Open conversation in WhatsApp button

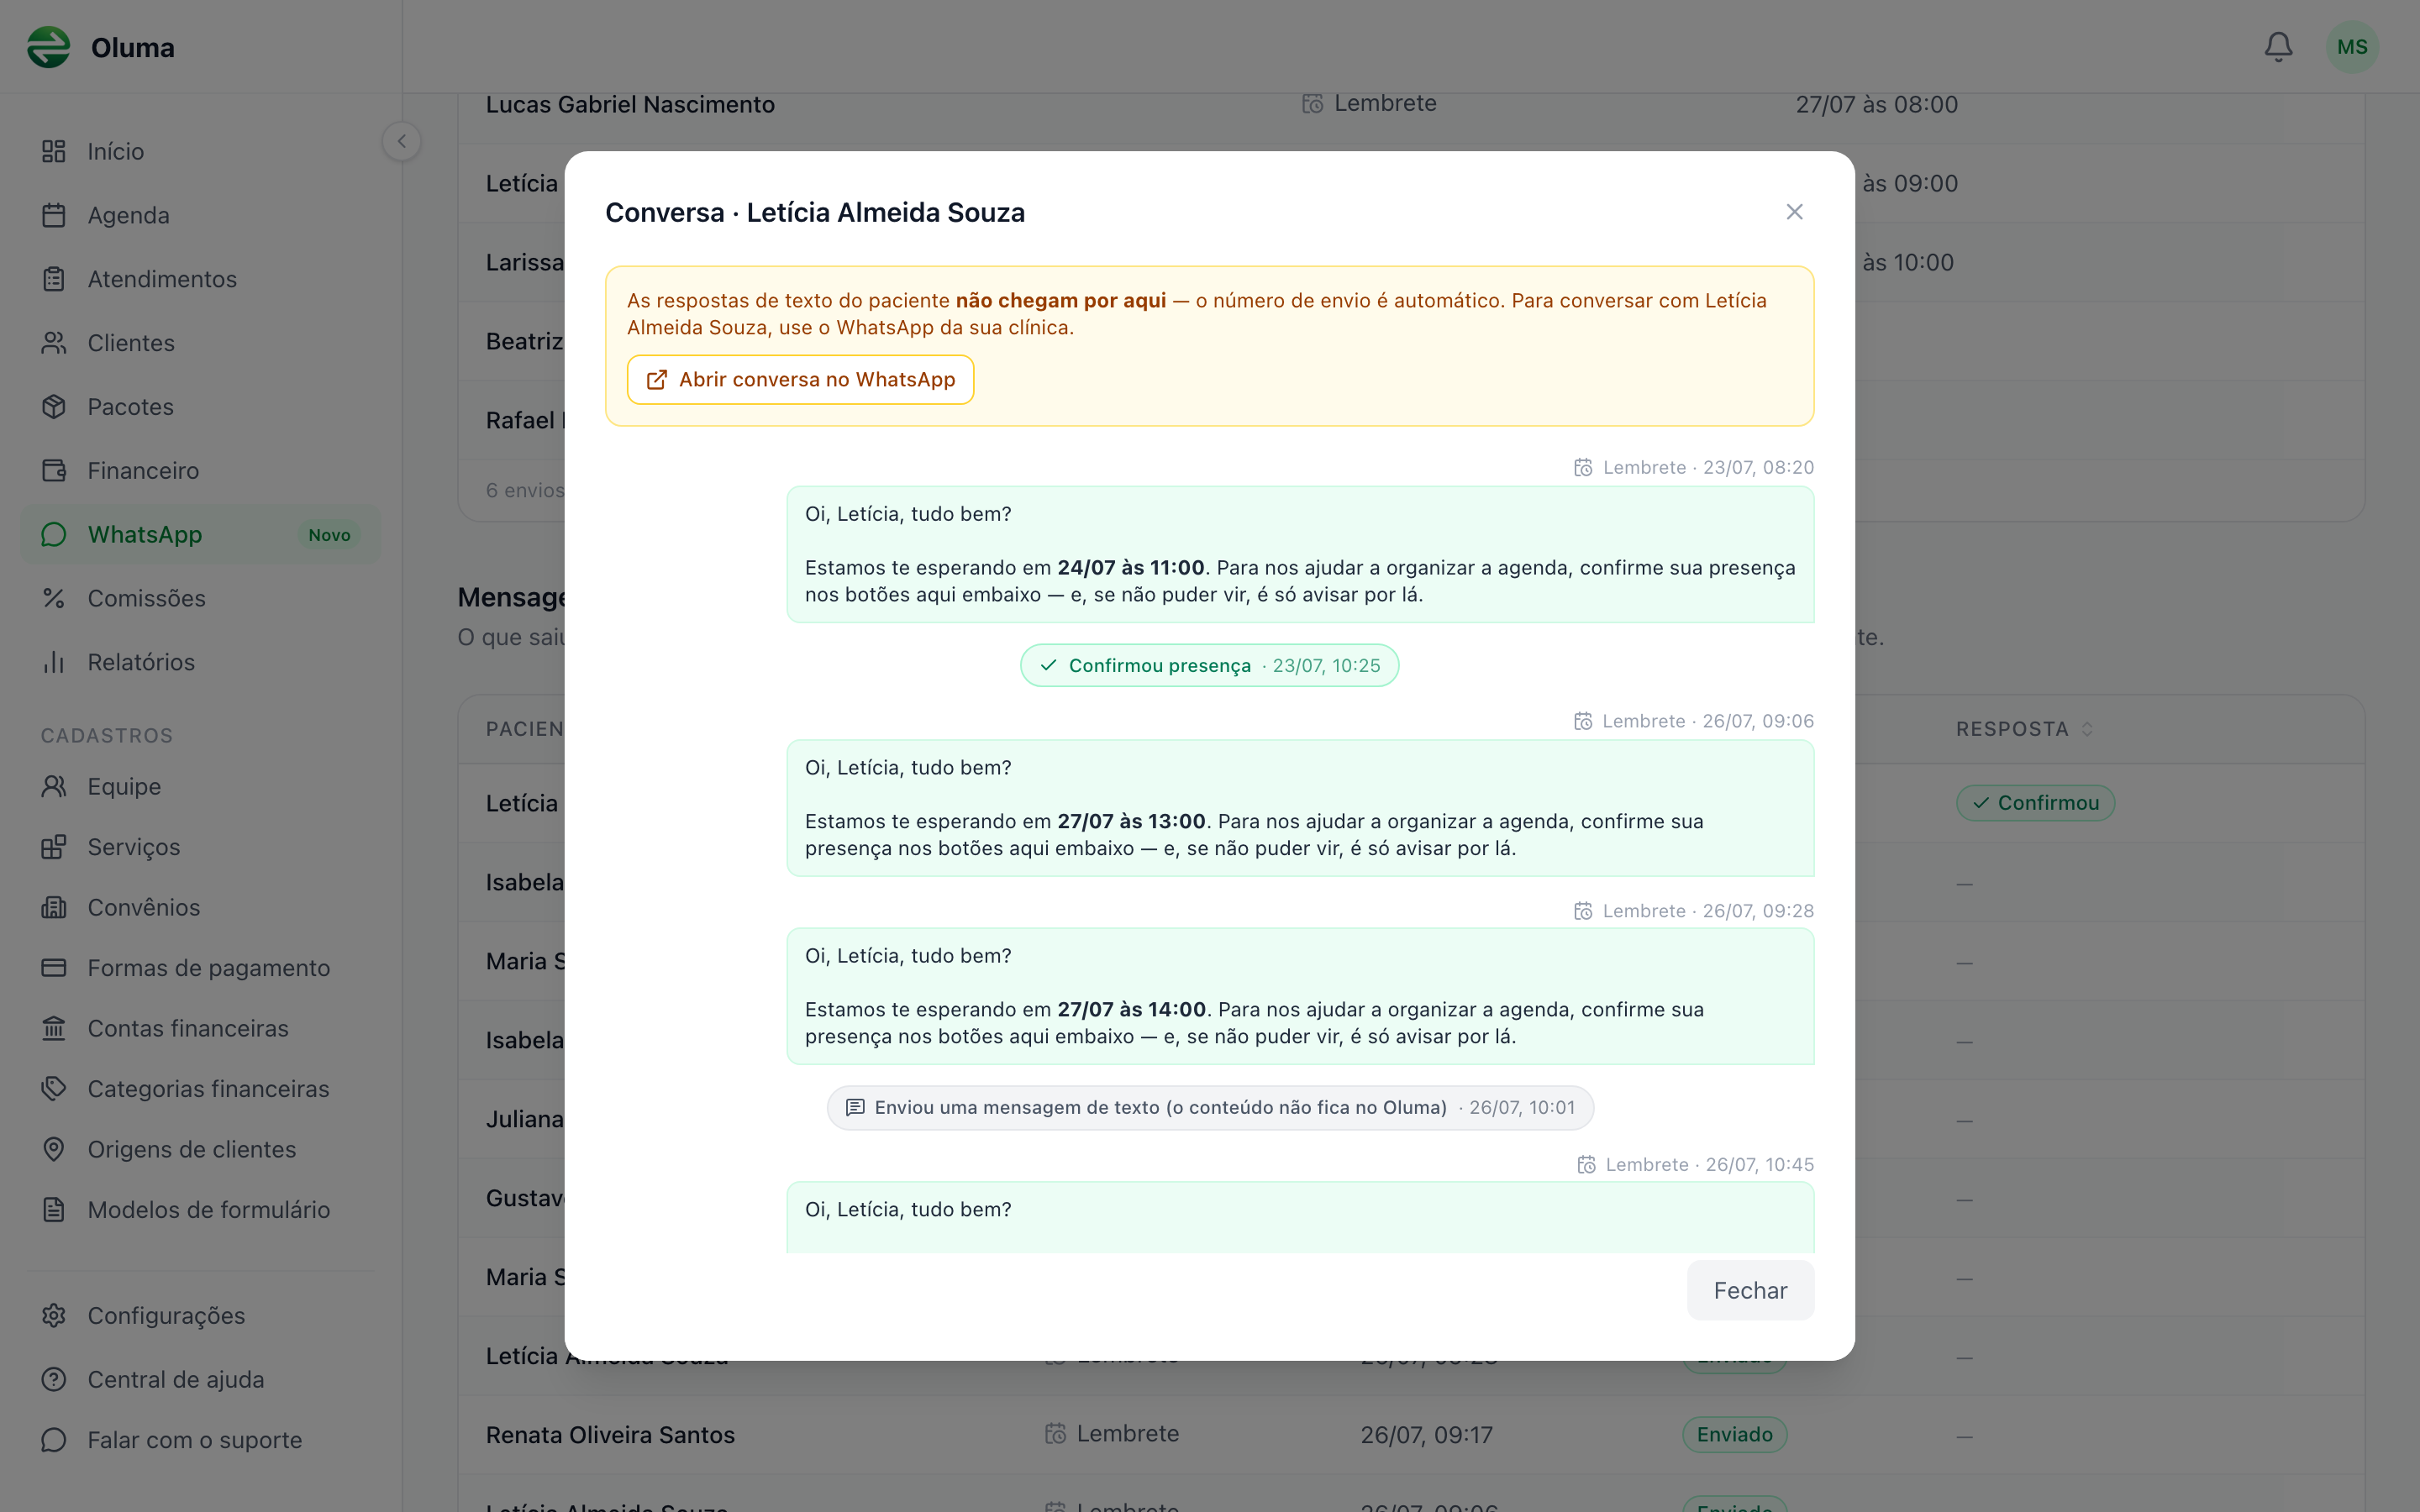click(800, 380)
